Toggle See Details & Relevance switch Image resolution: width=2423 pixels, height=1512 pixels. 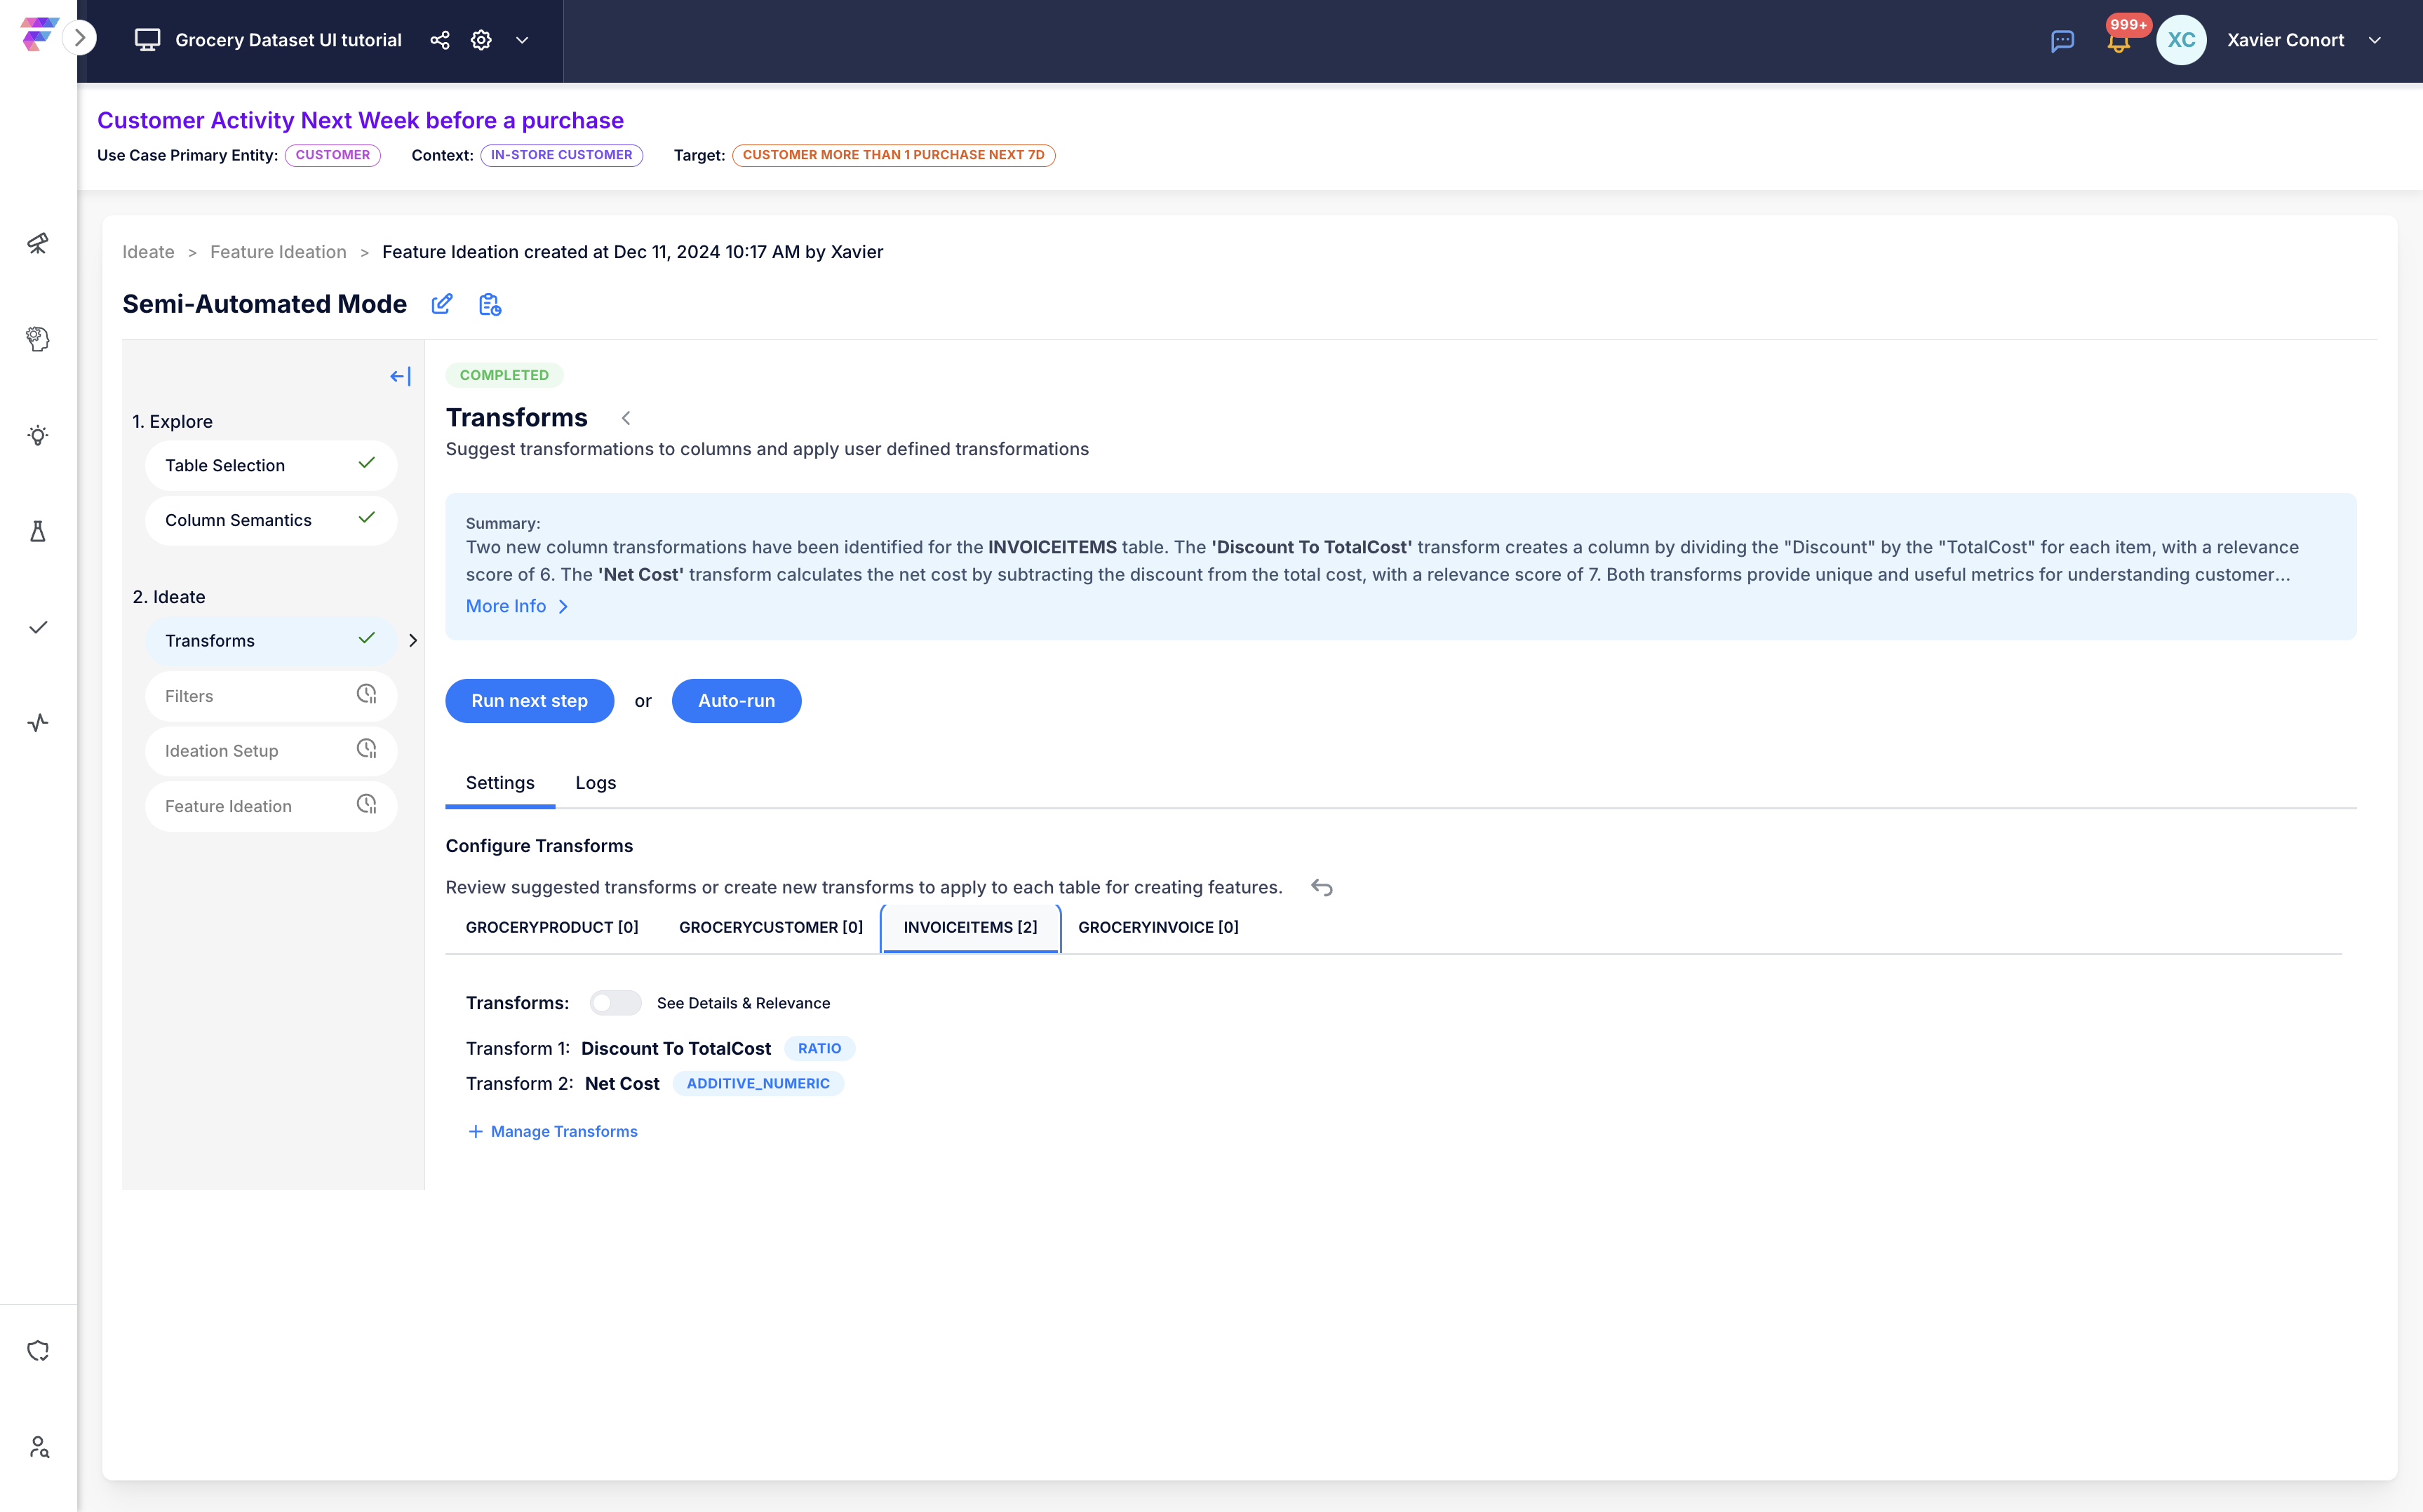pos(615,1003)
